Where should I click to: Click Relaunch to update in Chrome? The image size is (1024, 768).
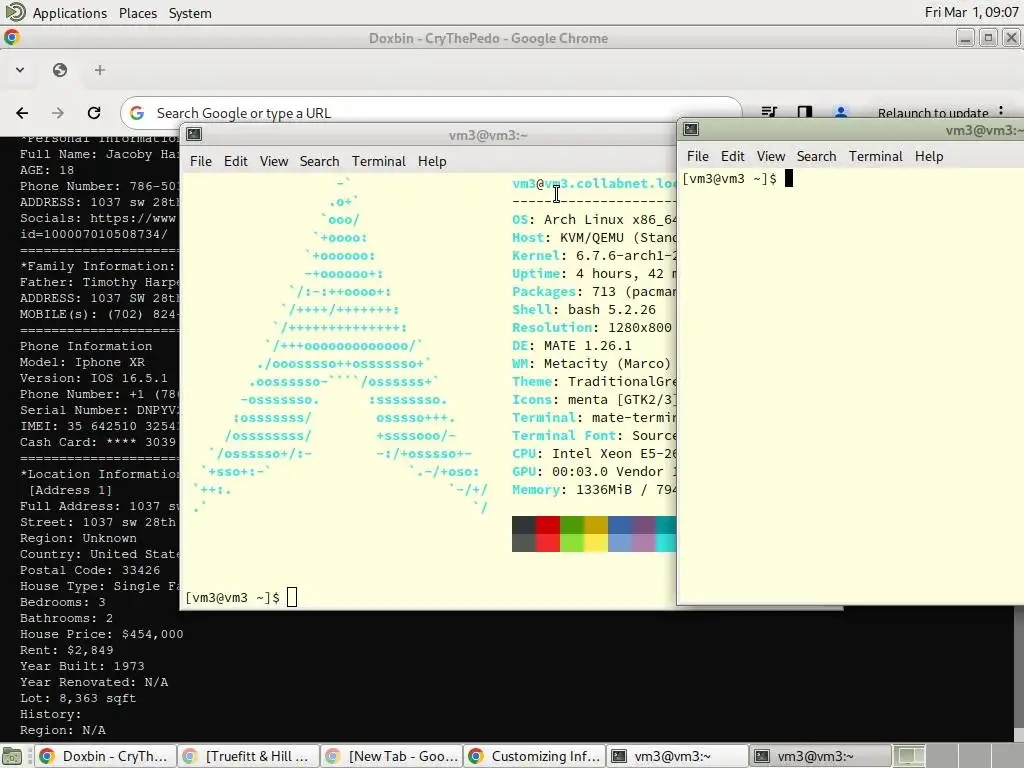[933, 113]
